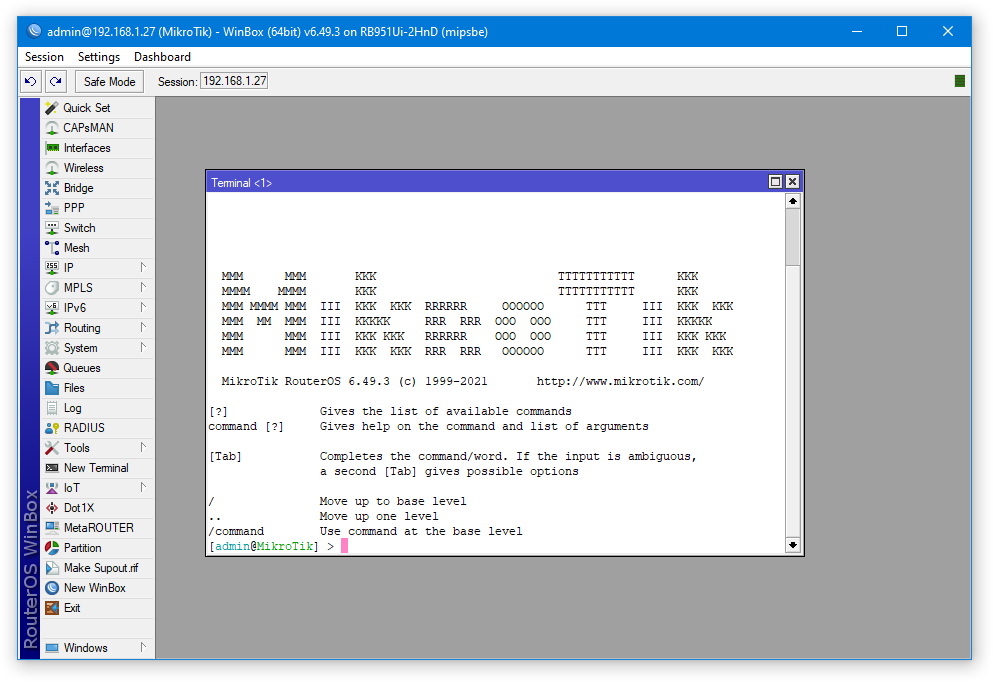Expand the IoT submenu

coord(143,487)
